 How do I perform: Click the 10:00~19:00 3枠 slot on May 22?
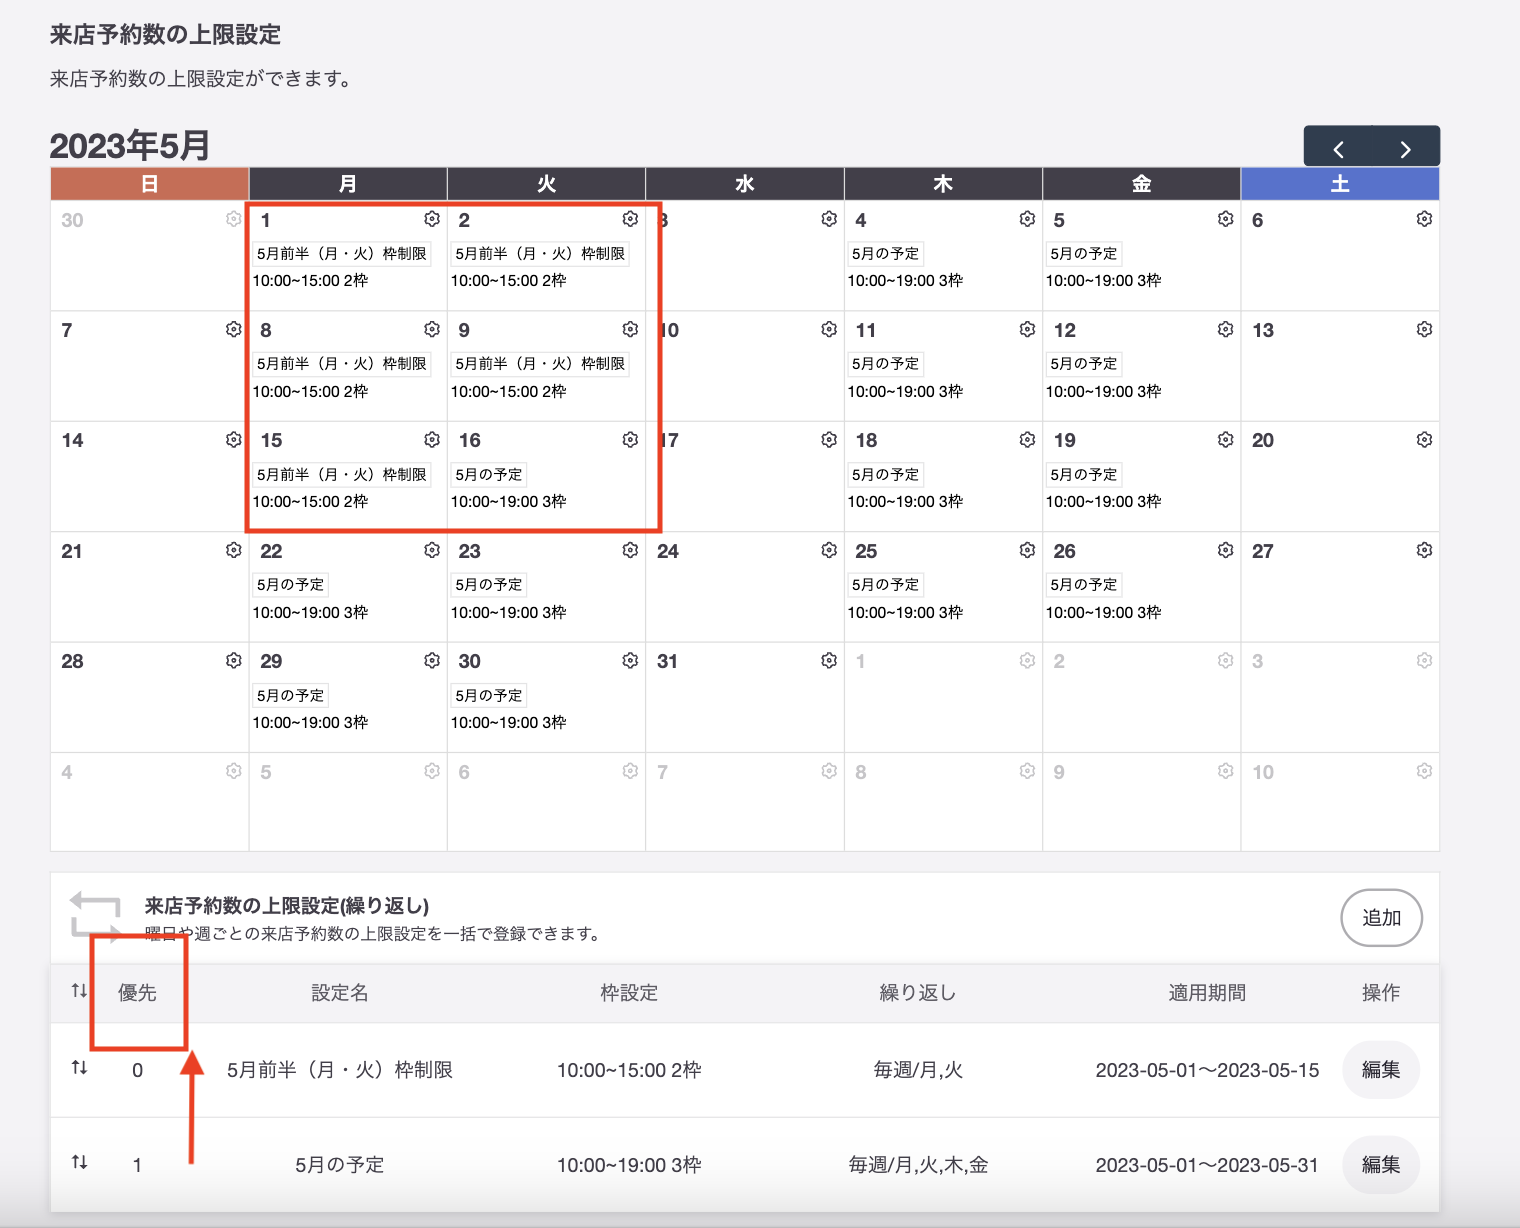(310, 612)
